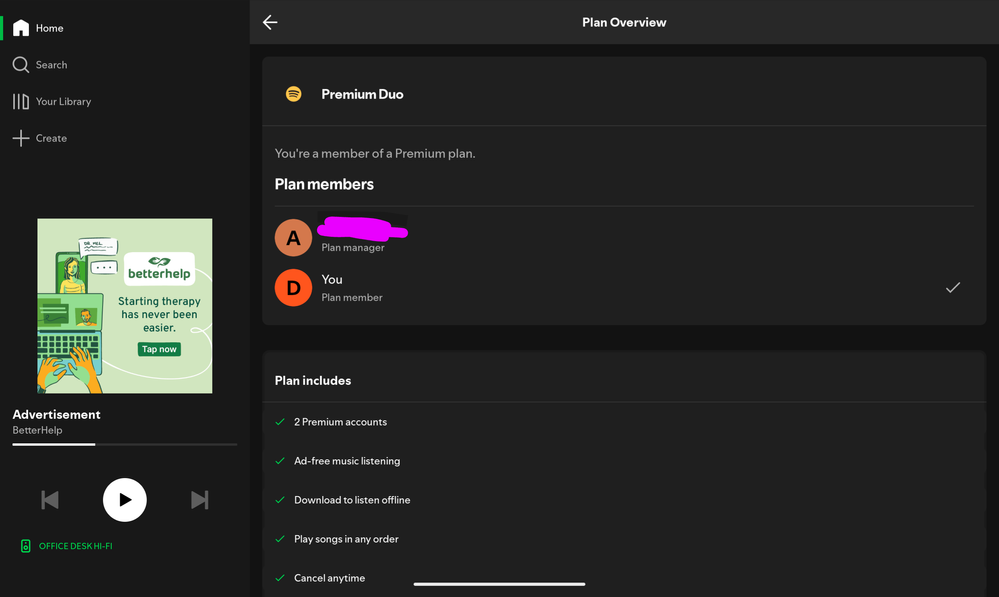Seek along the playback progress bar
This screenshot has width=999, height=597.
click(125, 444)
